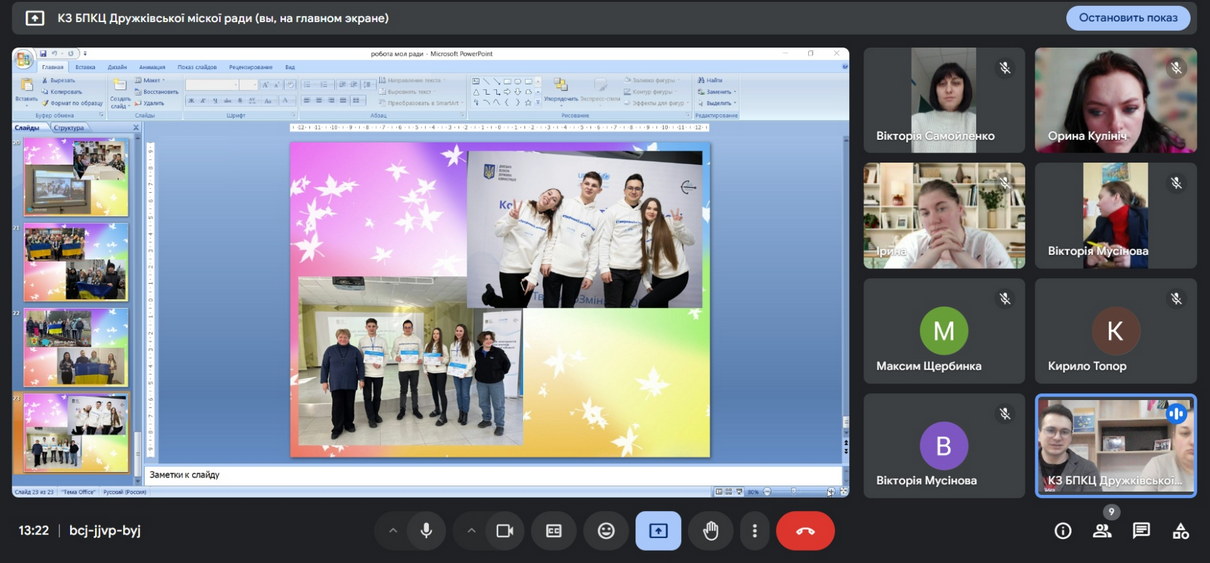Click the presenting screen icon in the top banner
1210x563 pixels.
coord(35,18)
